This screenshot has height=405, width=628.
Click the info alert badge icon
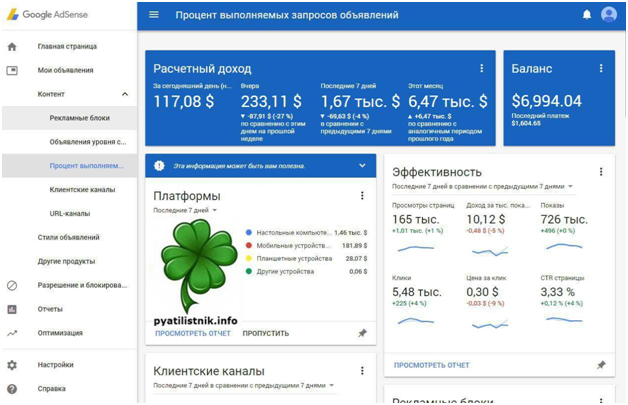tap(159, 165)
